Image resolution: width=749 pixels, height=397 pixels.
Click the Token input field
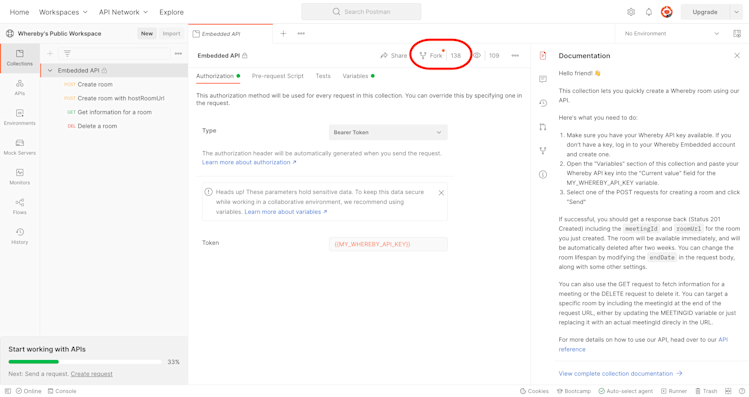(x=388, y=244)
